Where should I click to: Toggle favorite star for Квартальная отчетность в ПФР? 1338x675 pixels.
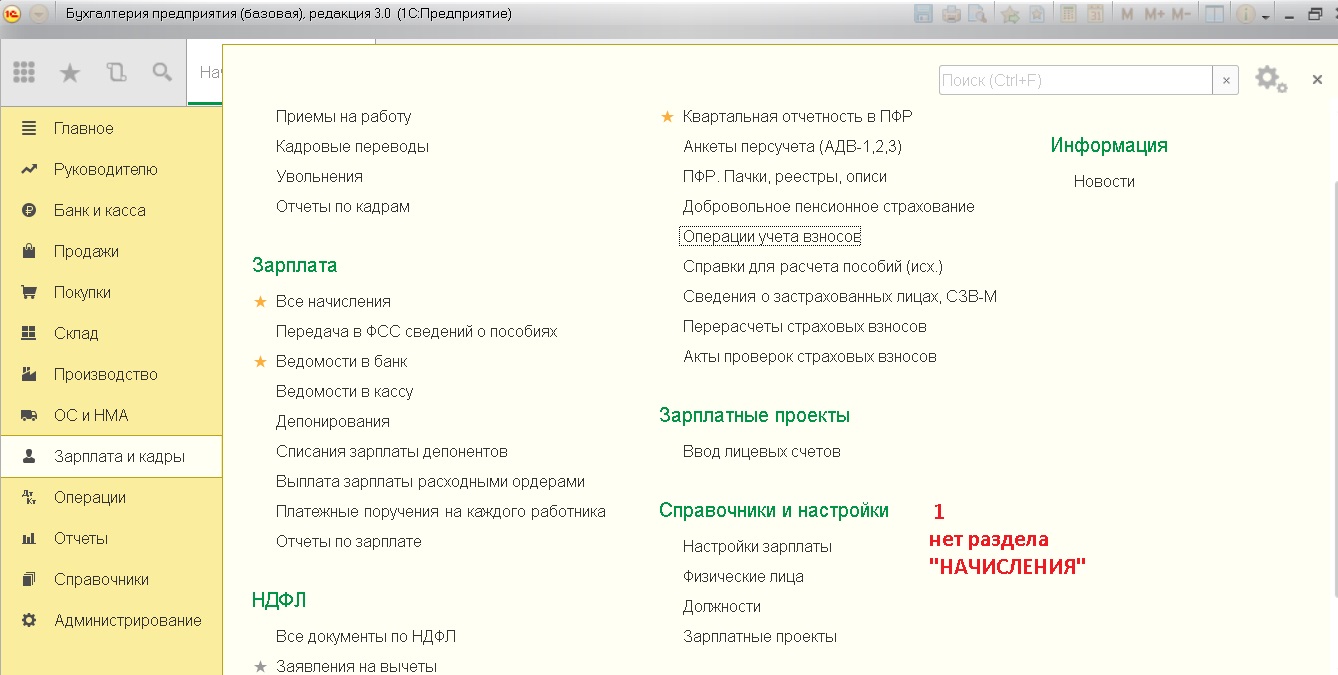[668, 116]
